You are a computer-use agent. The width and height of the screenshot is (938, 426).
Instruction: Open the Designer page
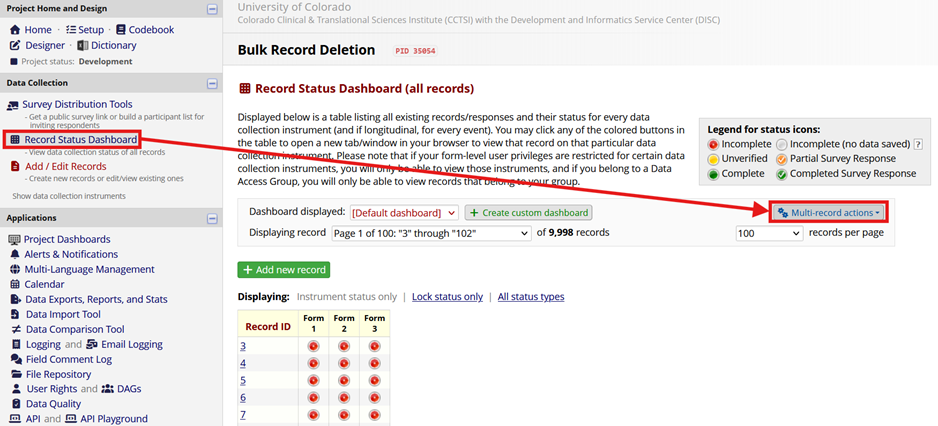pos(45,45)
